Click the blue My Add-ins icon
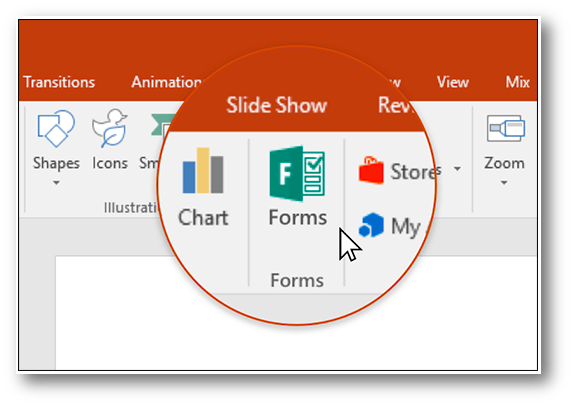Image resolution: width=572 pixels, height=405 pixels. (371, 225)
